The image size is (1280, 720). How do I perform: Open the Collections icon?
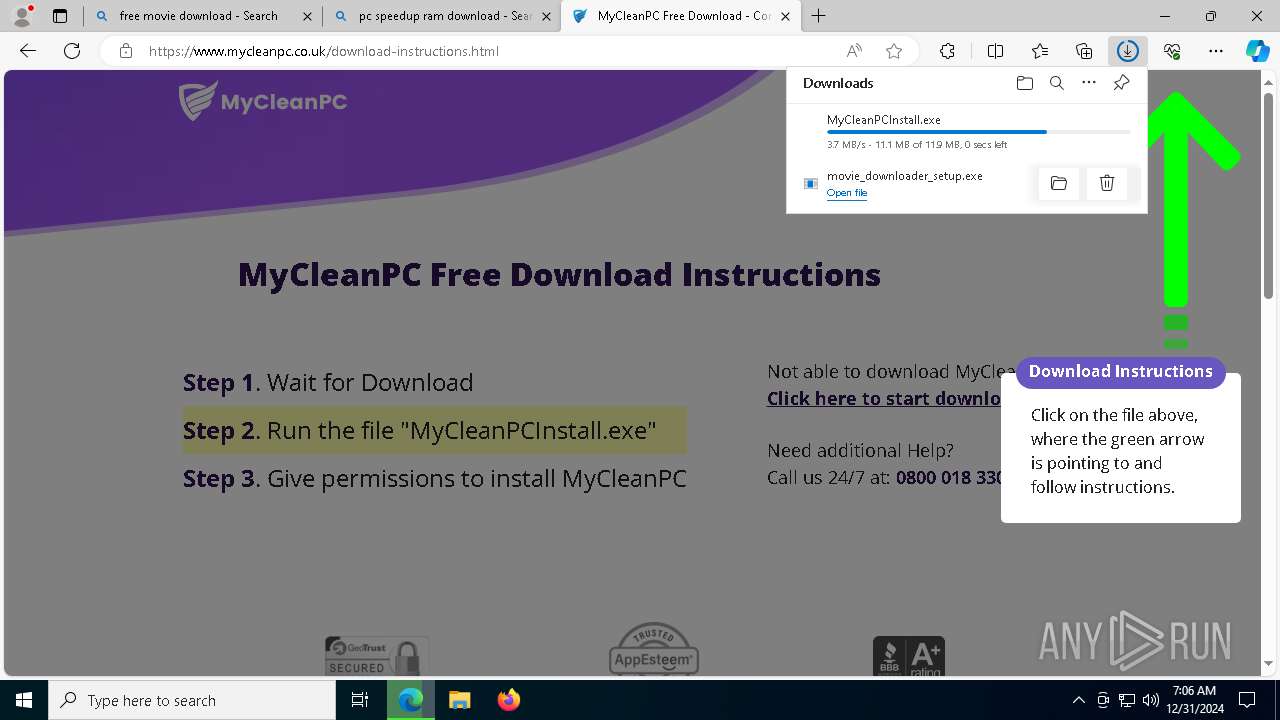[x=1084, y=51]
